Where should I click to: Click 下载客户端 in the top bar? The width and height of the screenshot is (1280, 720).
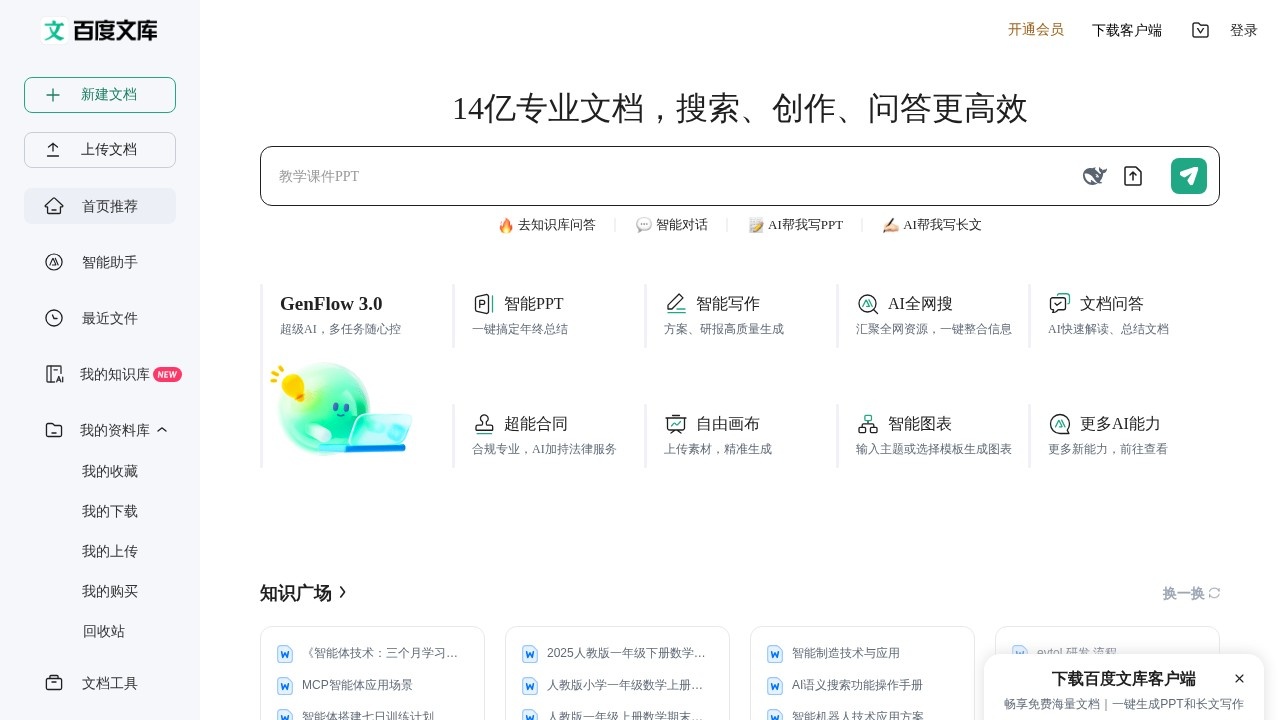pos(1127,30)
